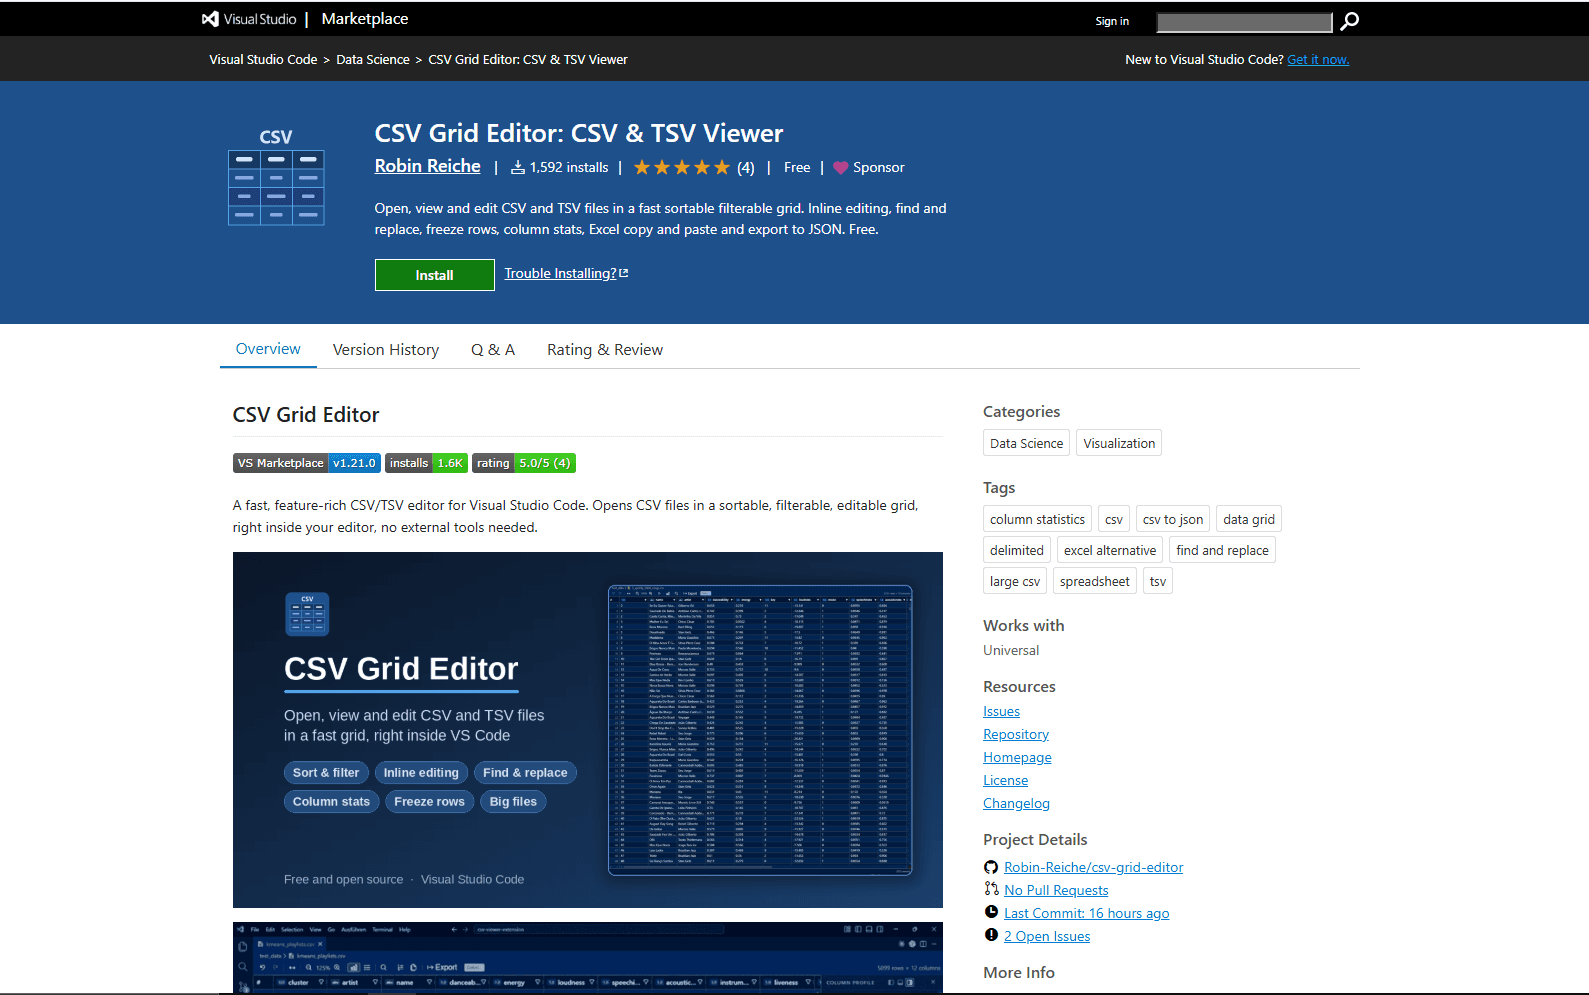Viewport: 1589px width, 995px height.
Task: Click the data grid tag
Action: point(1249,519)
